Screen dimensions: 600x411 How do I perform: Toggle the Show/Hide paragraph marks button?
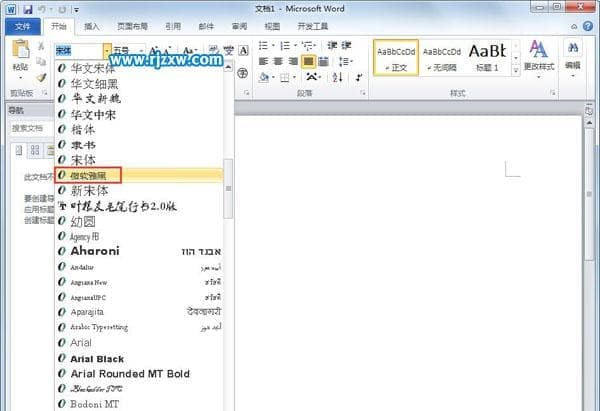coord(359,78)
